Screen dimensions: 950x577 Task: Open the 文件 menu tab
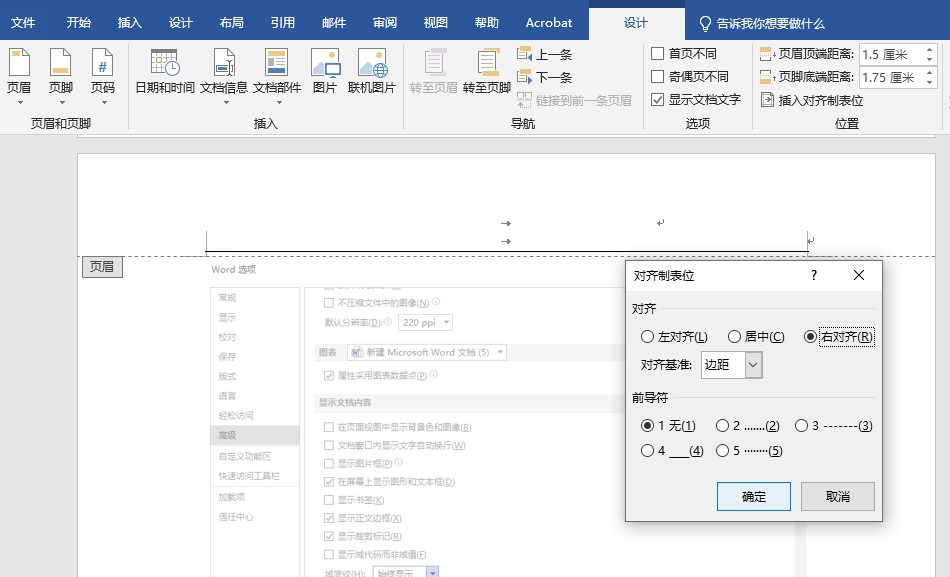coord(23,22)
